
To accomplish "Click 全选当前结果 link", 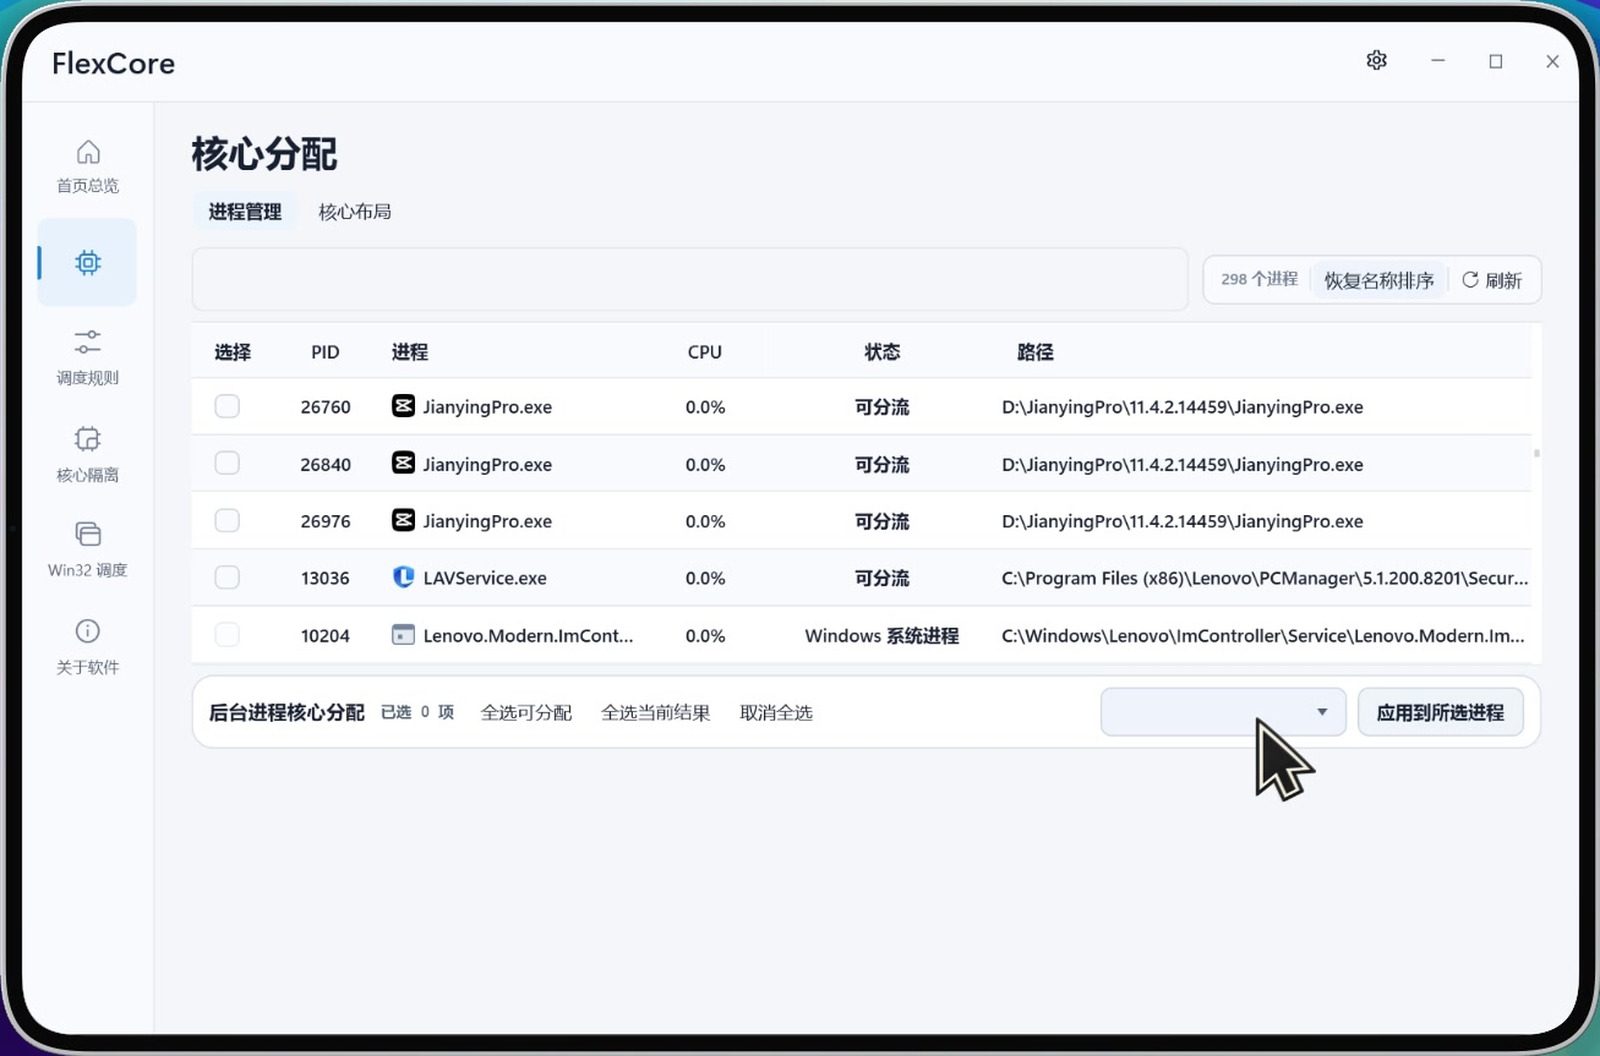I will pos(655,713).
